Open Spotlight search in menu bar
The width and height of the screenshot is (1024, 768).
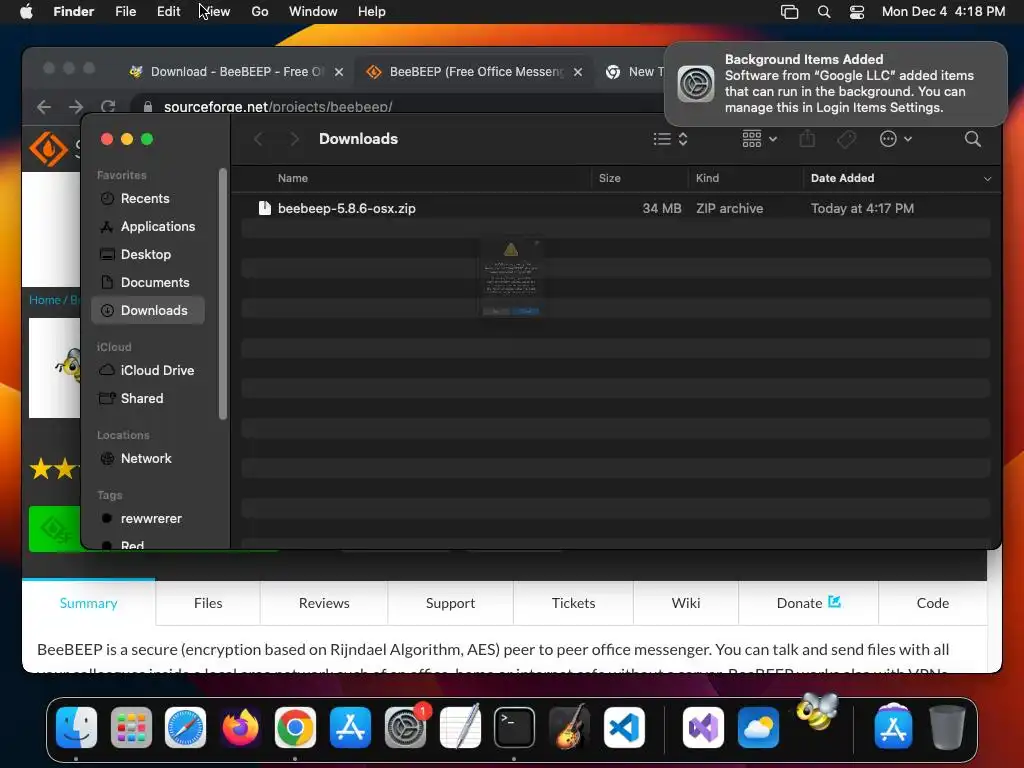824,12
